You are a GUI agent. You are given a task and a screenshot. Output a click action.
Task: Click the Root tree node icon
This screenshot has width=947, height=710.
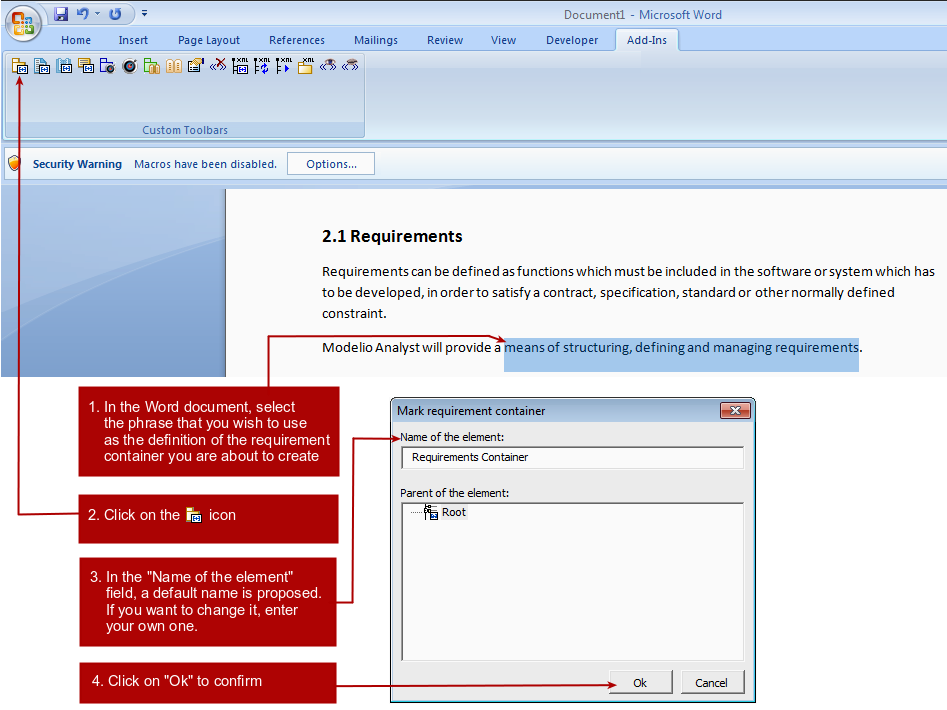pos(431,513)
